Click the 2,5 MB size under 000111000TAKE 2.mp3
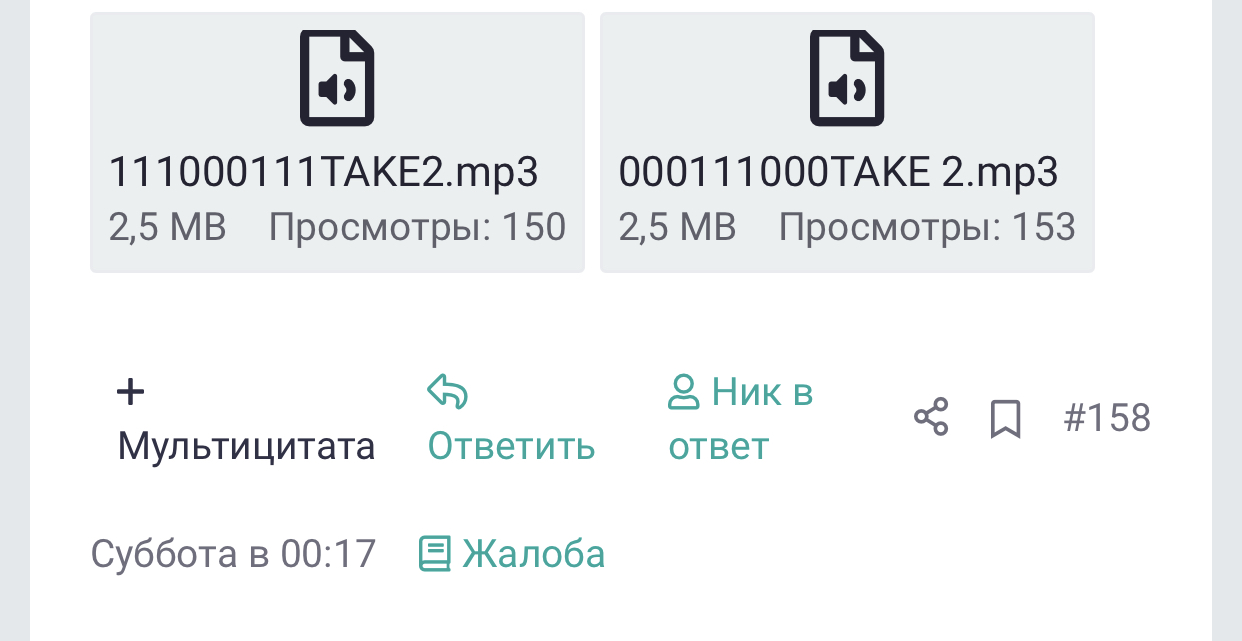1242x641 pixels. (x=677, y=228)
